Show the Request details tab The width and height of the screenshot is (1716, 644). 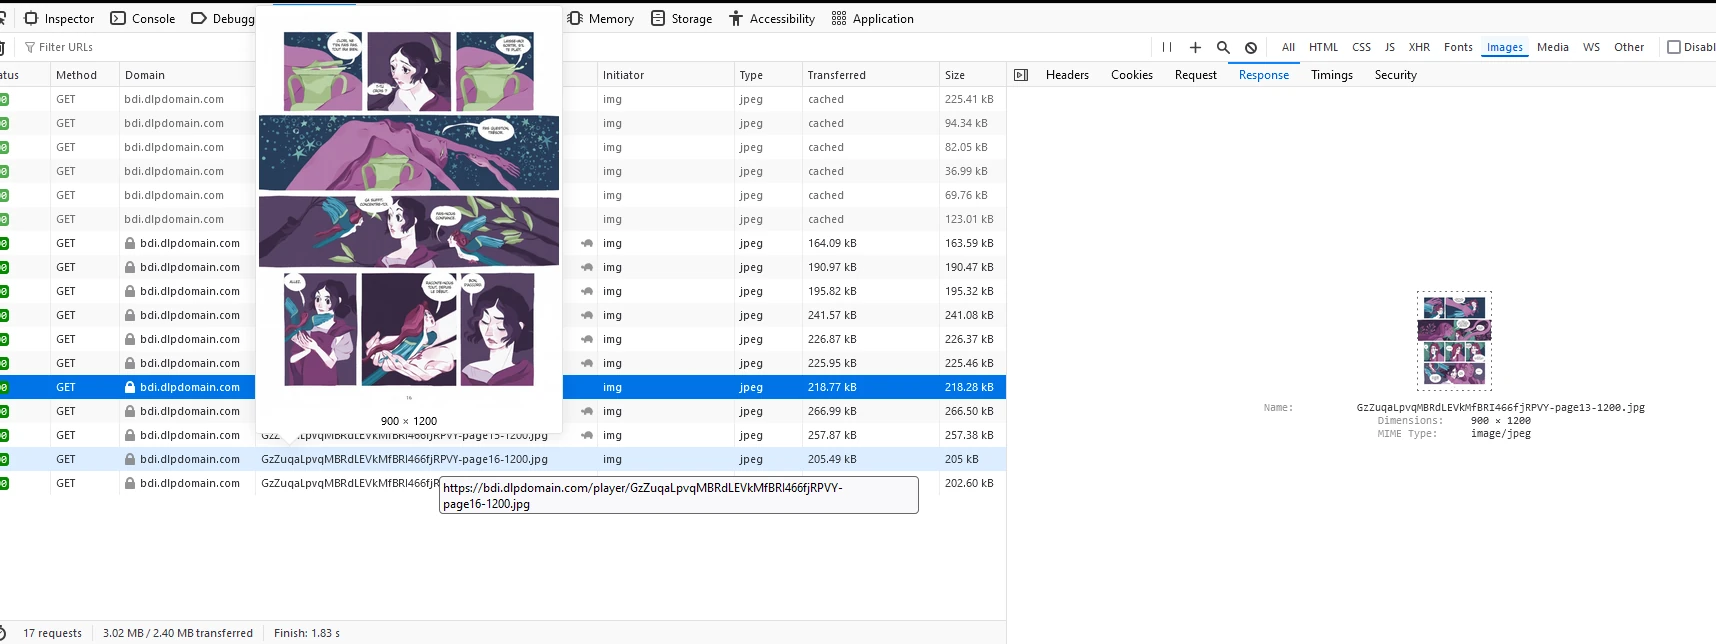coord(1196,75)
